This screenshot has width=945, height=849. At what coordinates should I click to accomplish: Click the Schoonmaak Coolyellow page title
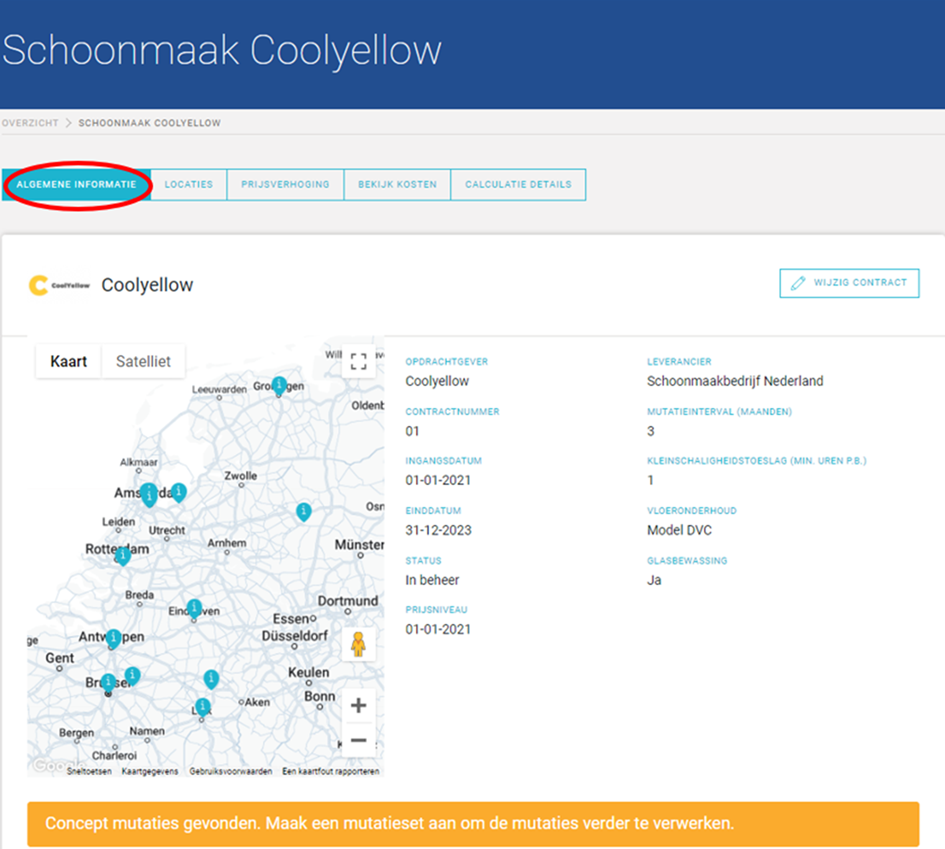coord(222,50)
